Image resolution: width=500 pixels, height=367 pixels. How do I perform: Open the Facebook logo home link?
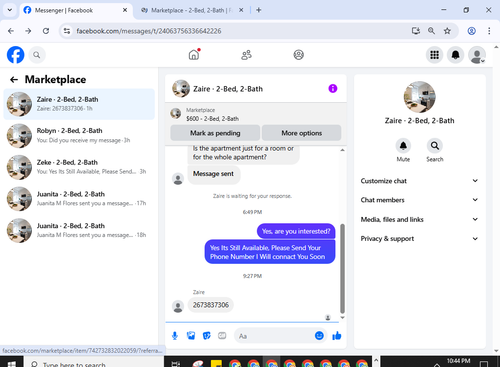[x=16, y=55]
